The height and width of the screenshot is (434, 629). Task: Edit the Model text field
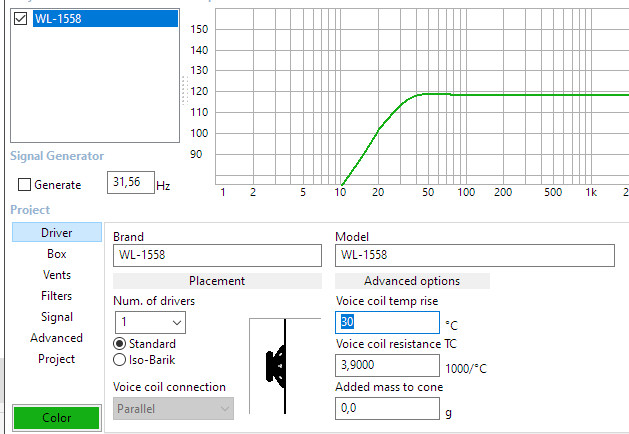[x=475, y=255]
